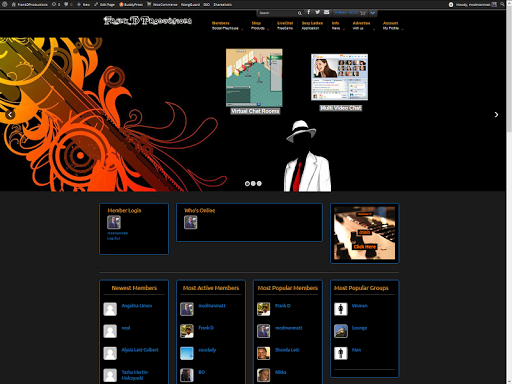
Task: Open the Facebook icon in the top bar
Action: (309, 12)
